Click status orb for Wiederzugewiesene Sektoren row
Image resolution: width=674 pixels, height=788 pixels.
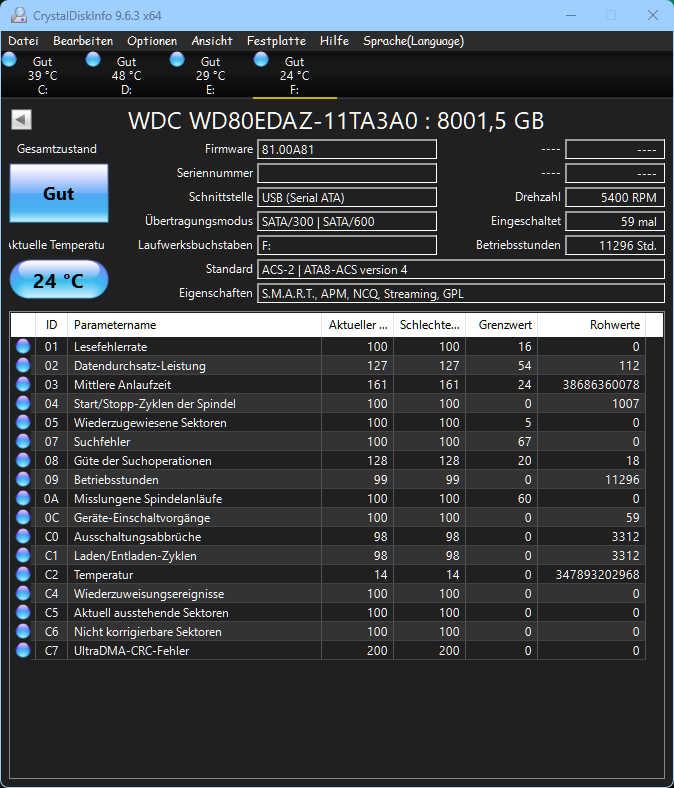pos(23,423)
